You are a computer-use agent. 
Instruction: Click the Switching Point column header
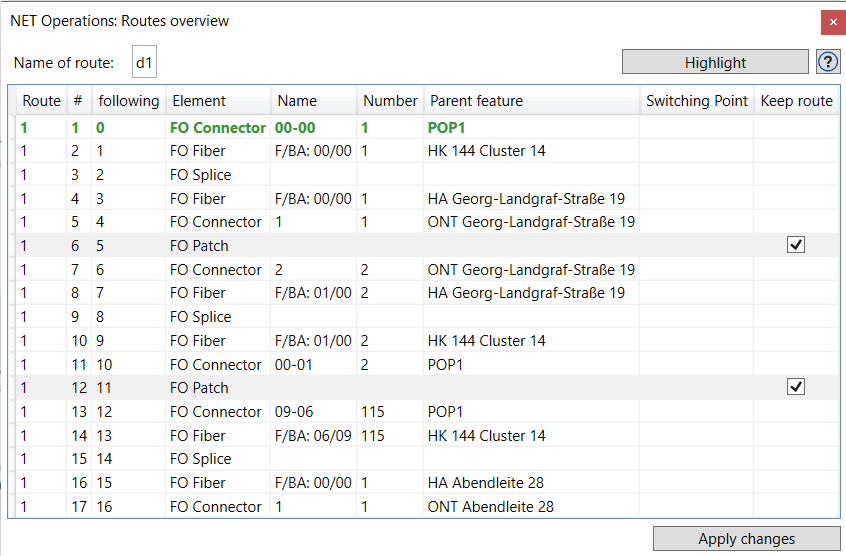tap(697, 101)
